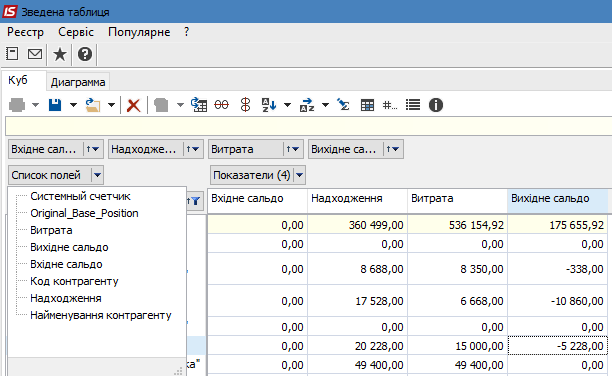612x376 pixels.
Task: Open the Показатели (4) dropdown arrow
Action: [x=299, y=175]
